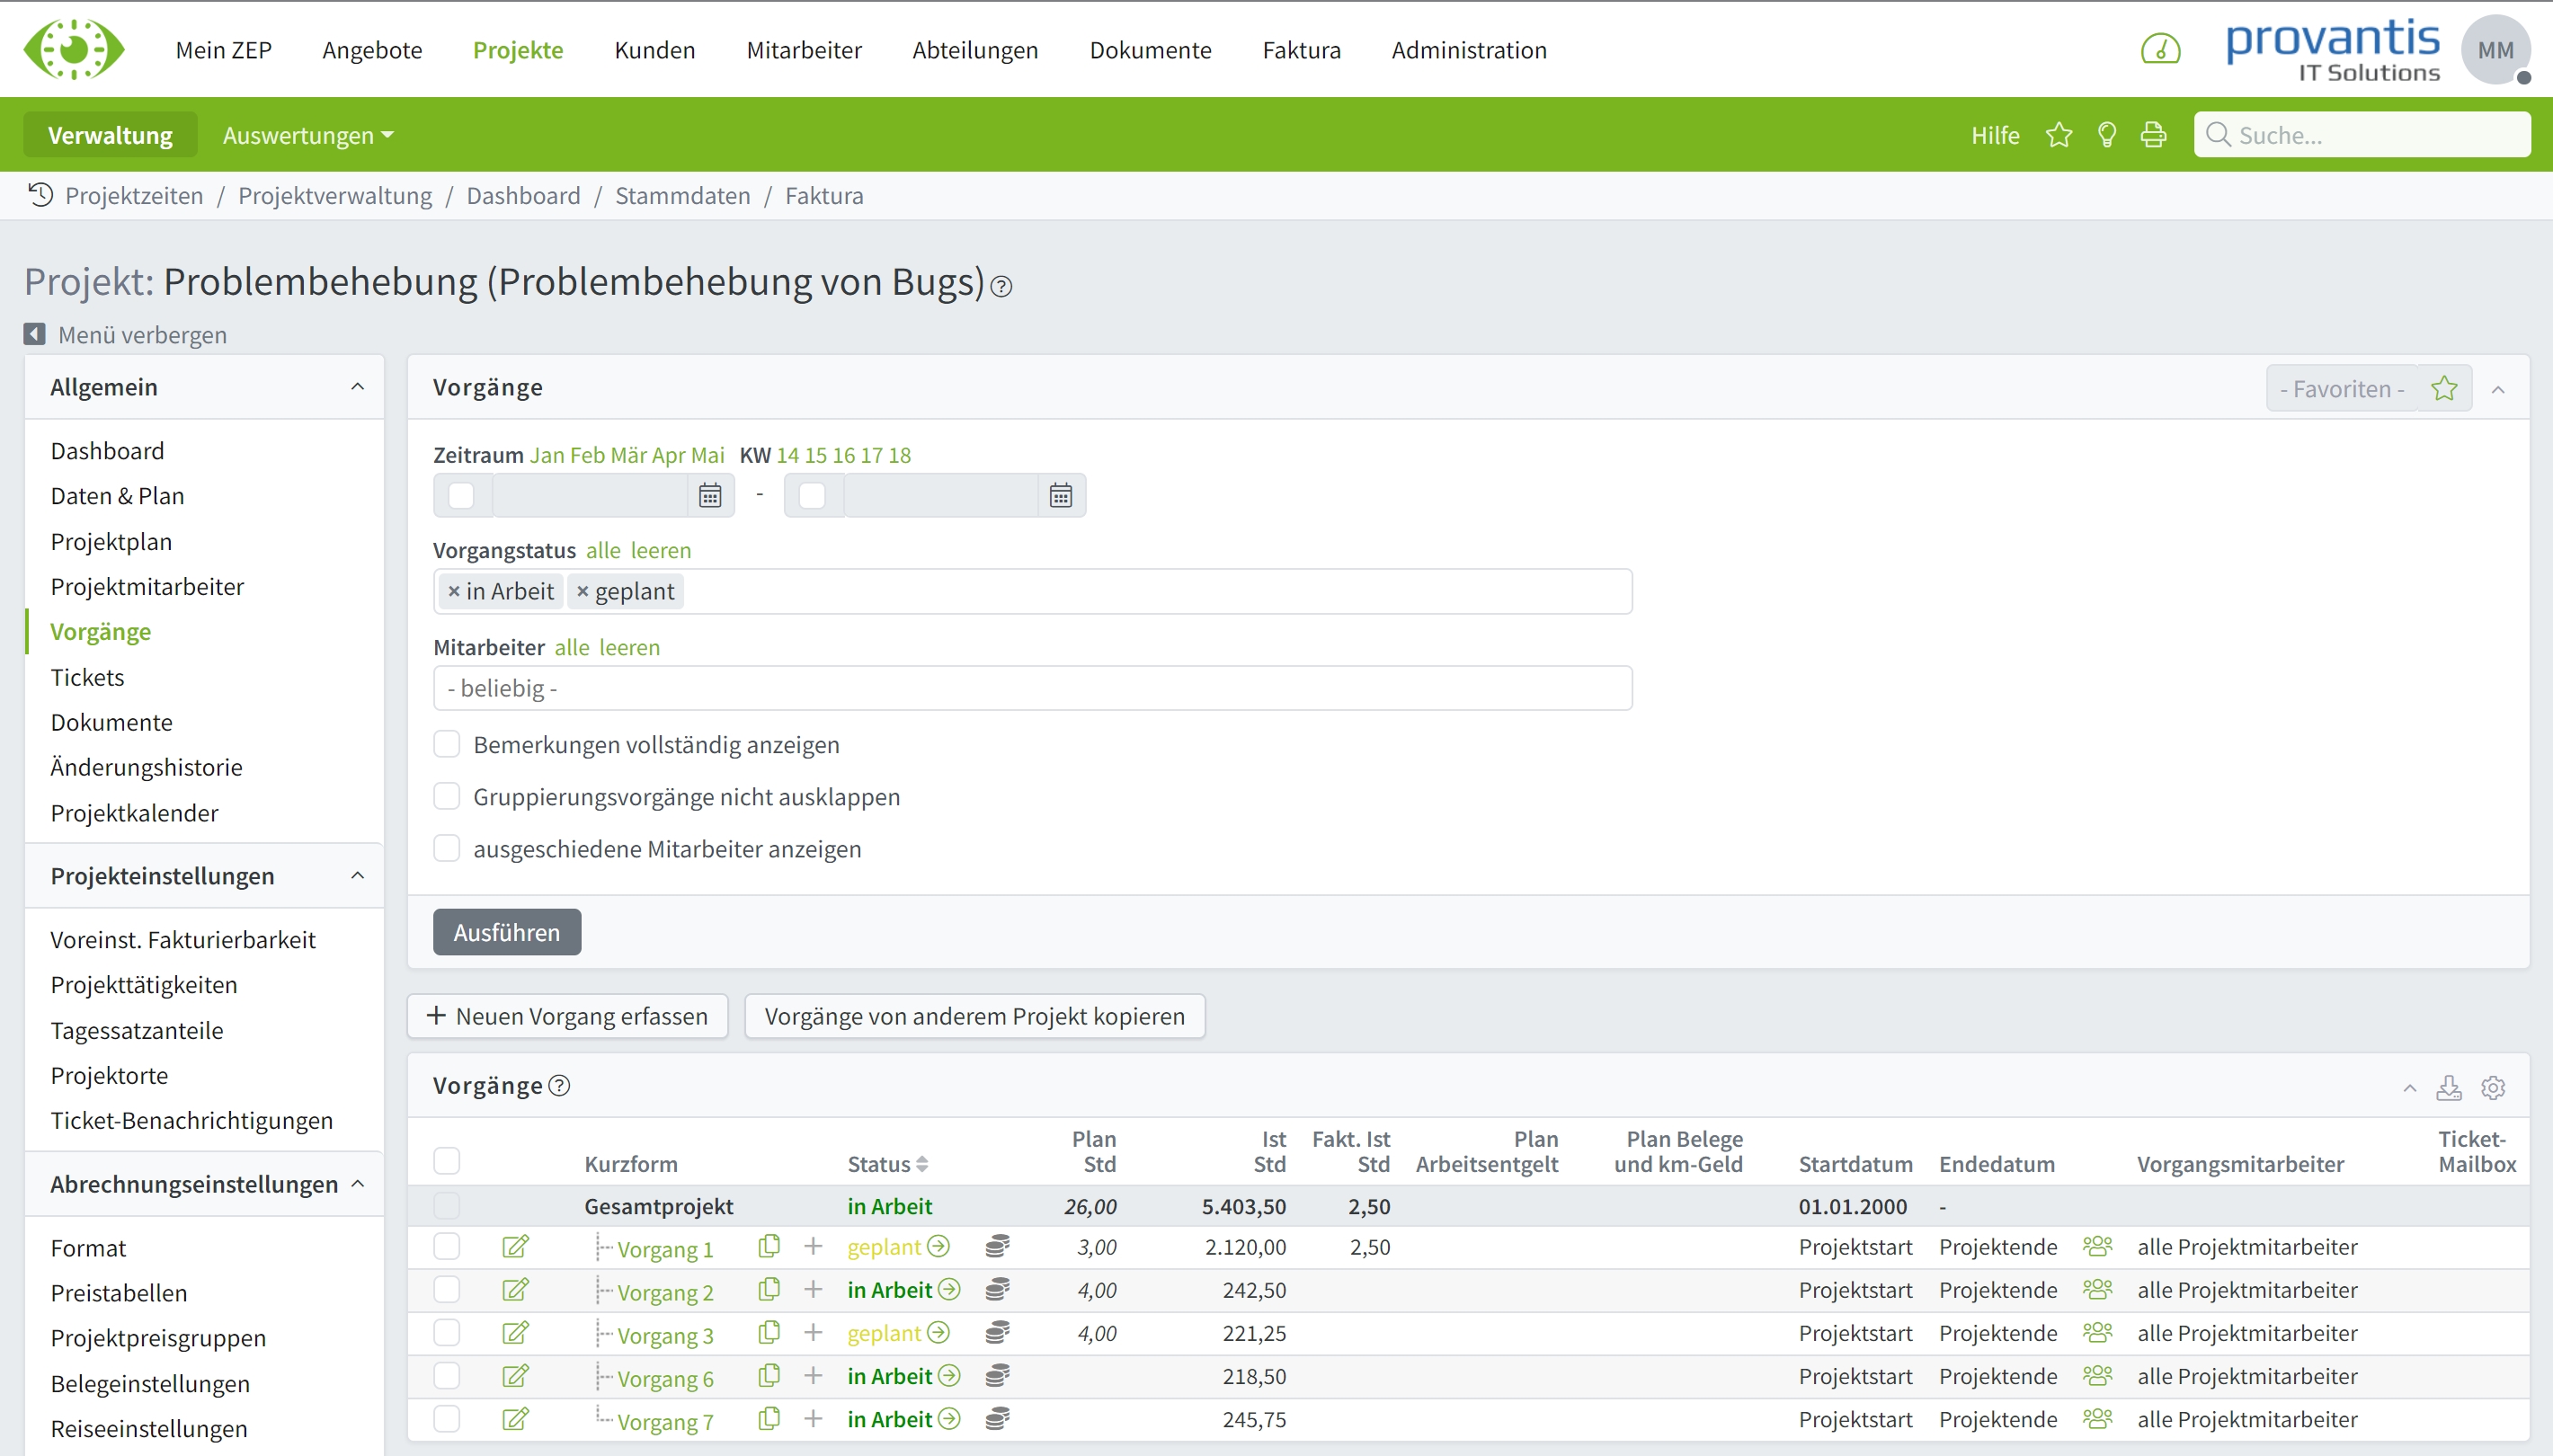Edit Vorgang 1 via its pencil icon
The image size is (2553, 1456).
click(516, 1246)
